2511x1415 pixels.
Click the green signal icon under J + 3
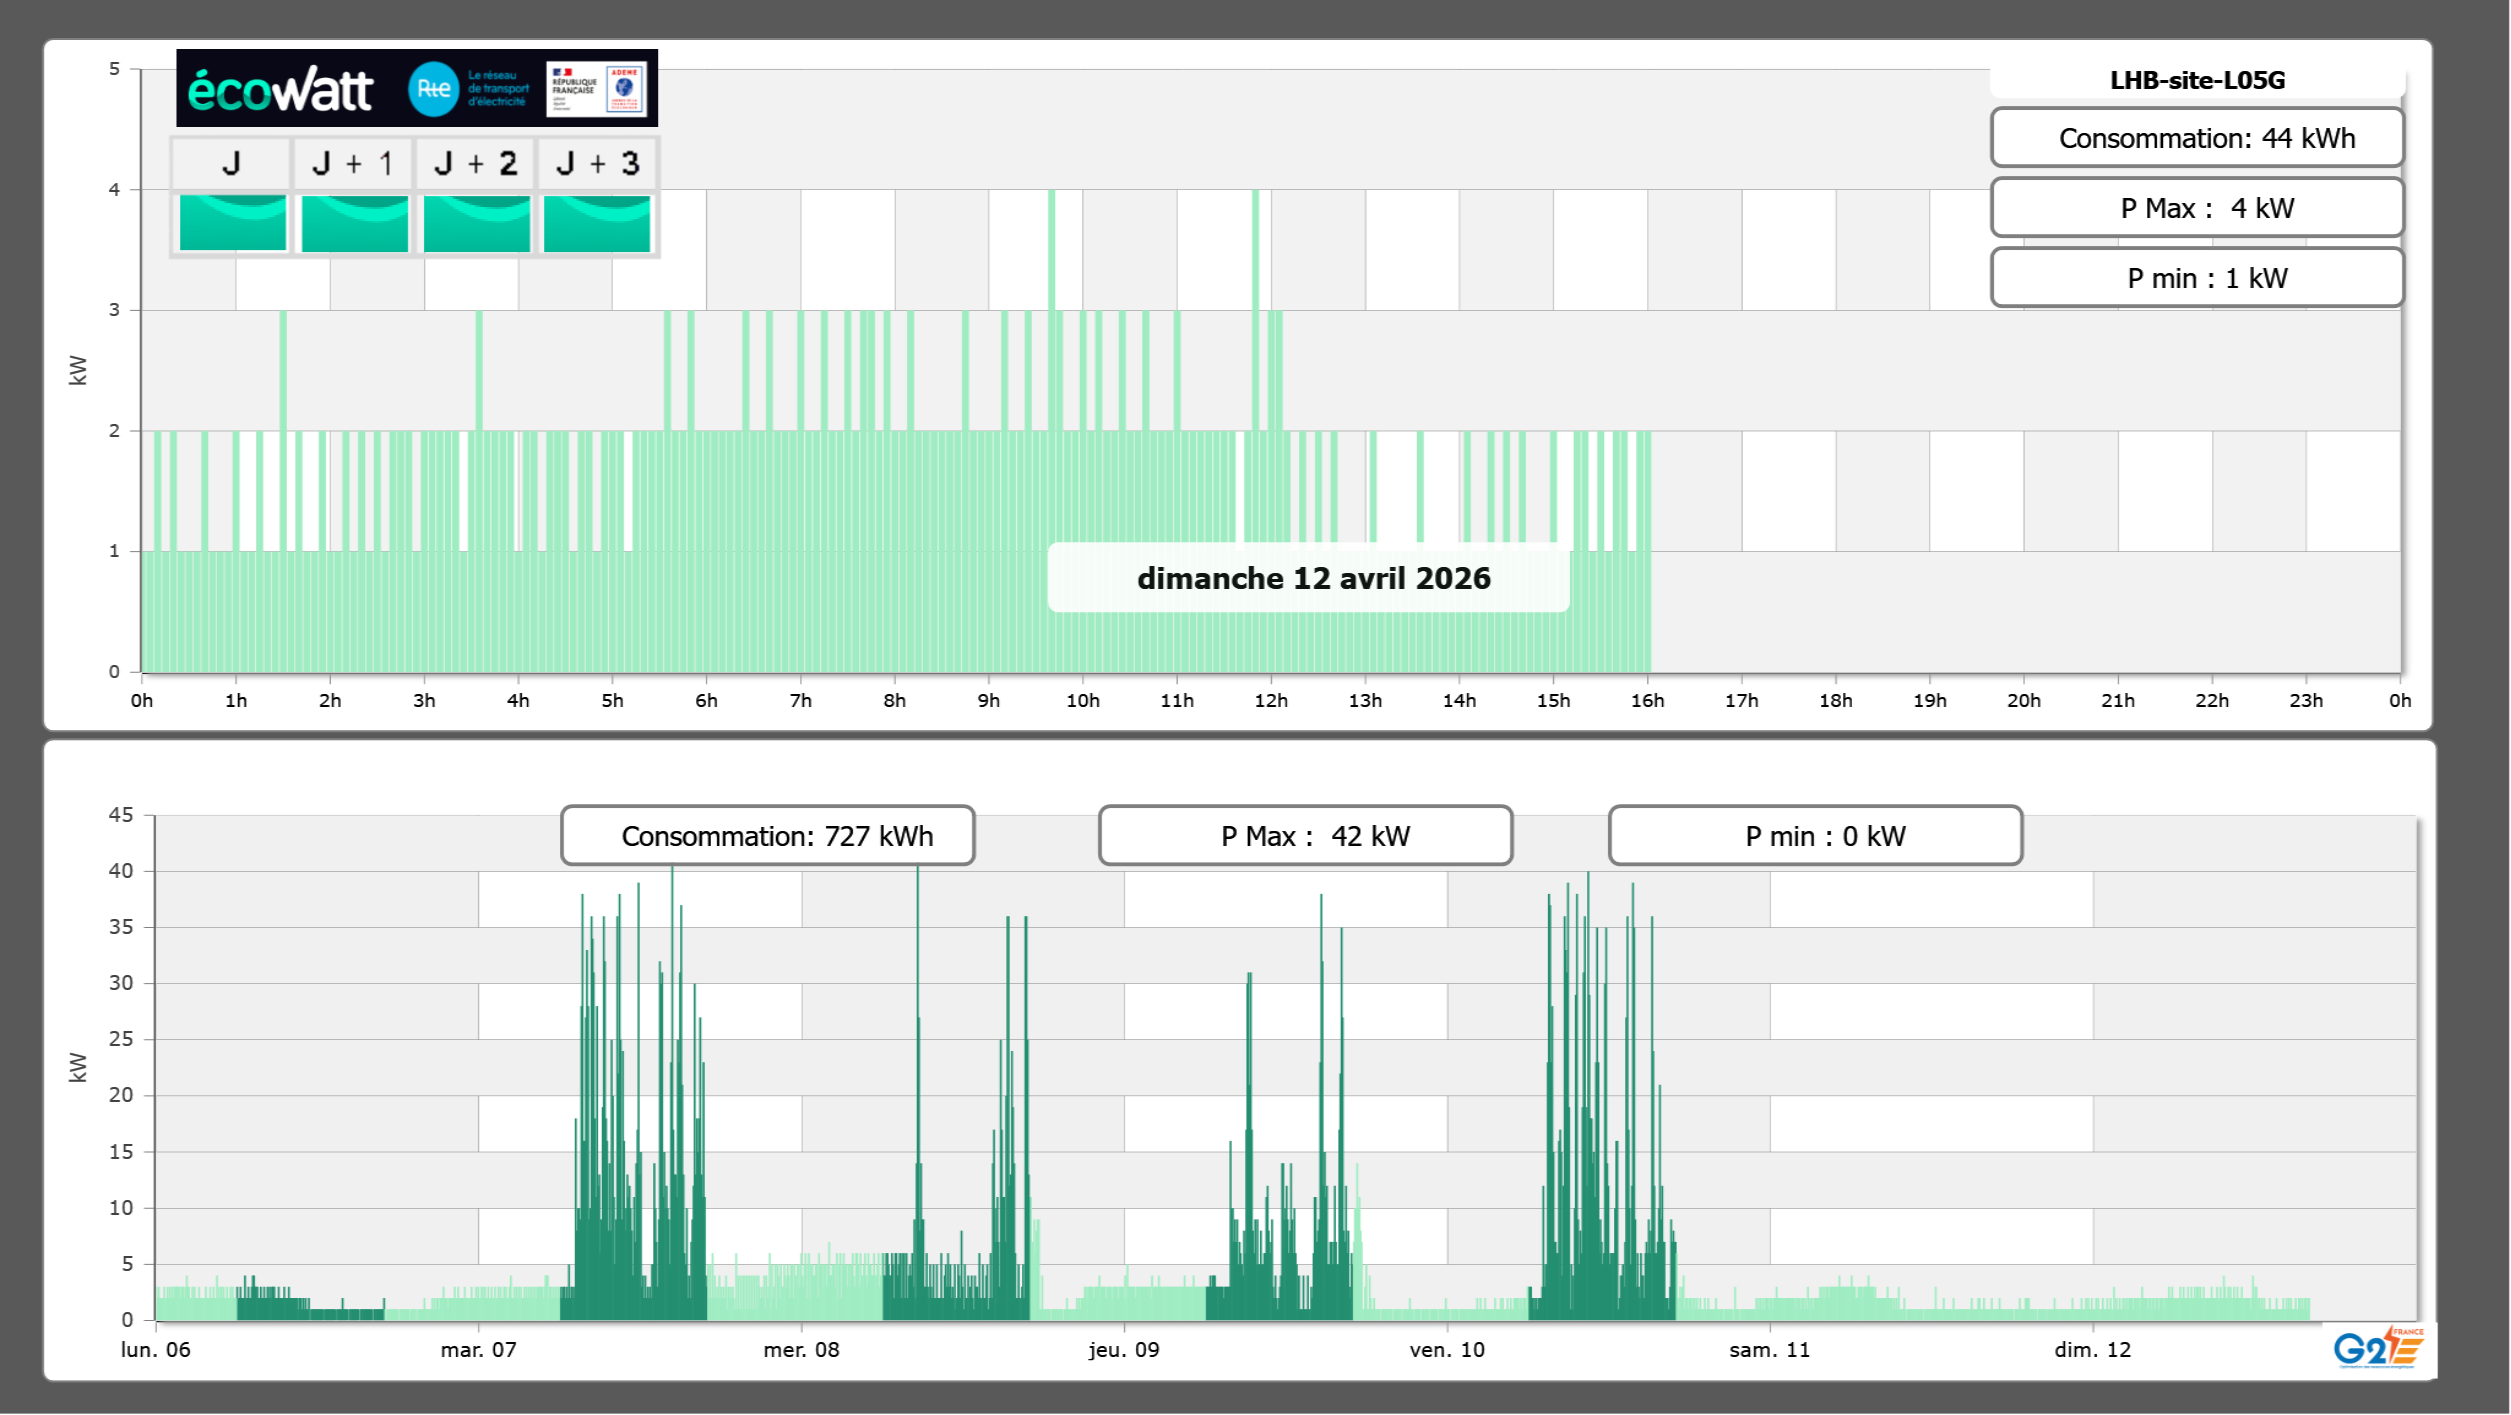click(597, 223)
